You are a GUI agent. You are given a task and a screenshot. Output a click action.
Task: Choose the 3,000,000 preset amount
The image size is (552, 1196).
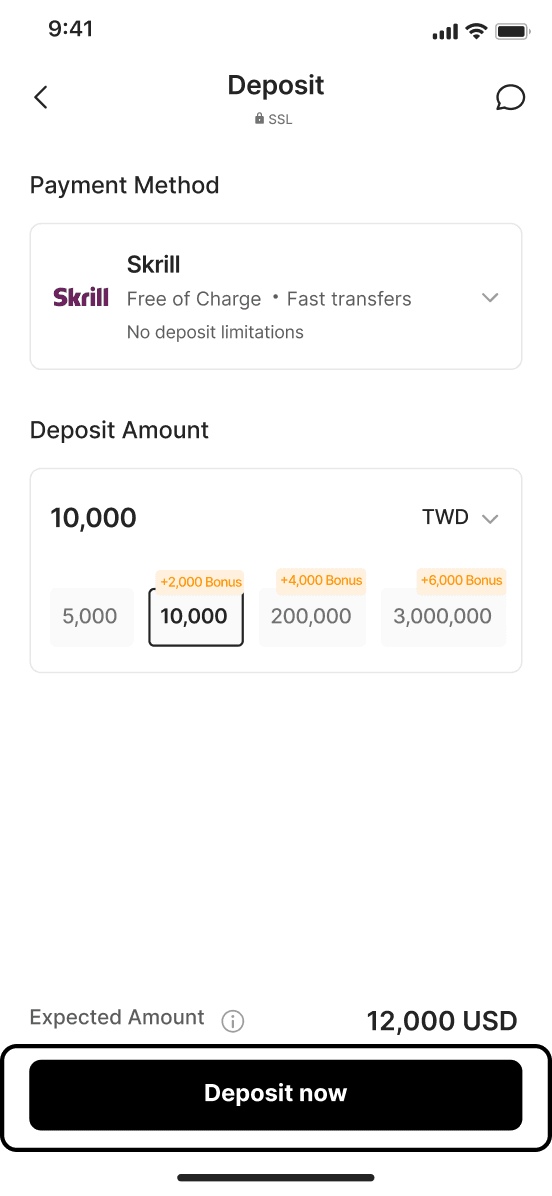click(x=443, y=616)
